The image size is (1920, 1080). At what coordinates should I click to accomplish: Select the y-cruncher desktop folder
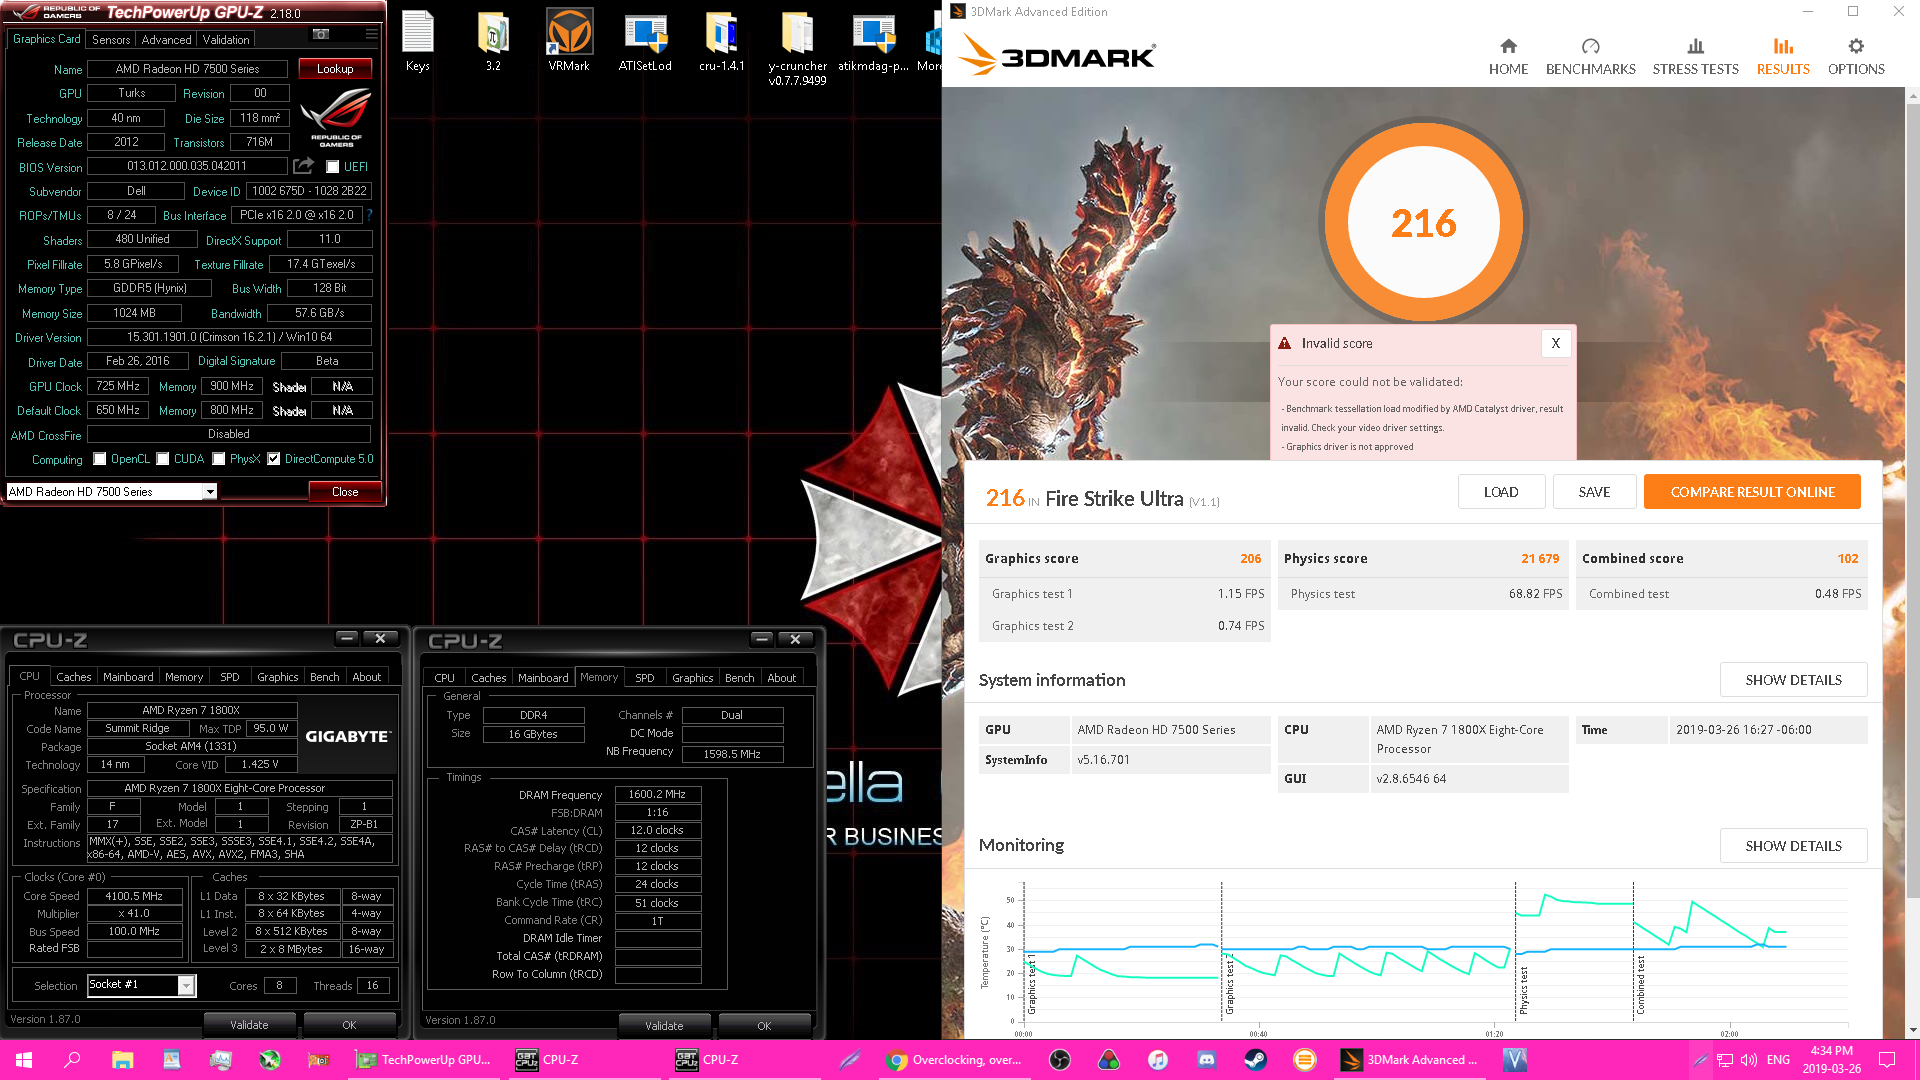point(797,47)
